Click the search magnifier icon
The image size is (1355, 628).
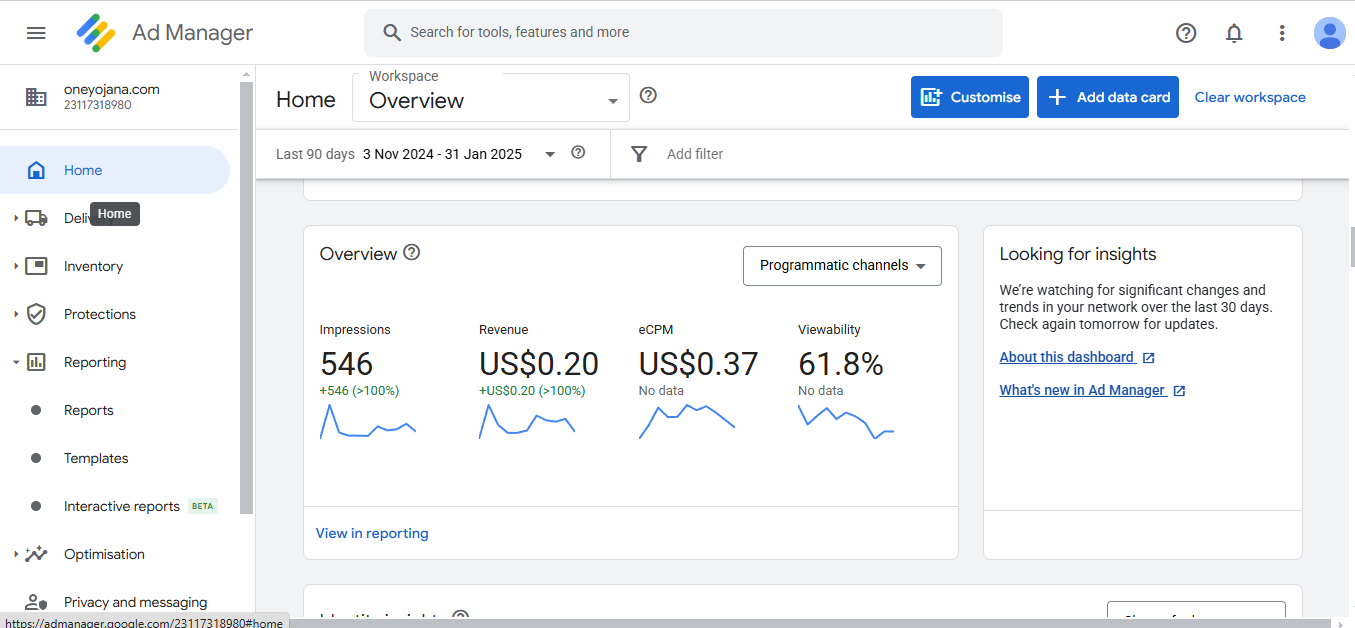(392, 33)
